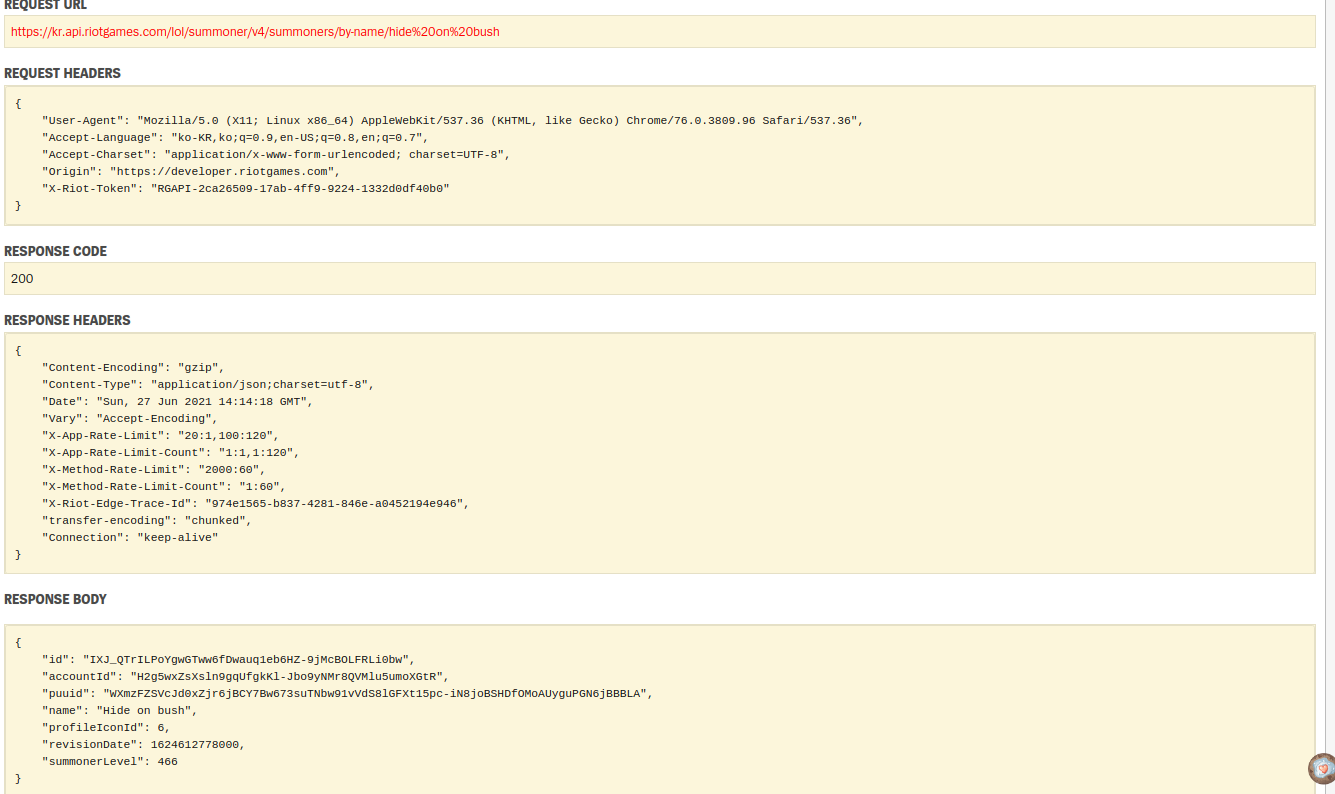Click the transfer-encoding chunked line

click(147, 520)
